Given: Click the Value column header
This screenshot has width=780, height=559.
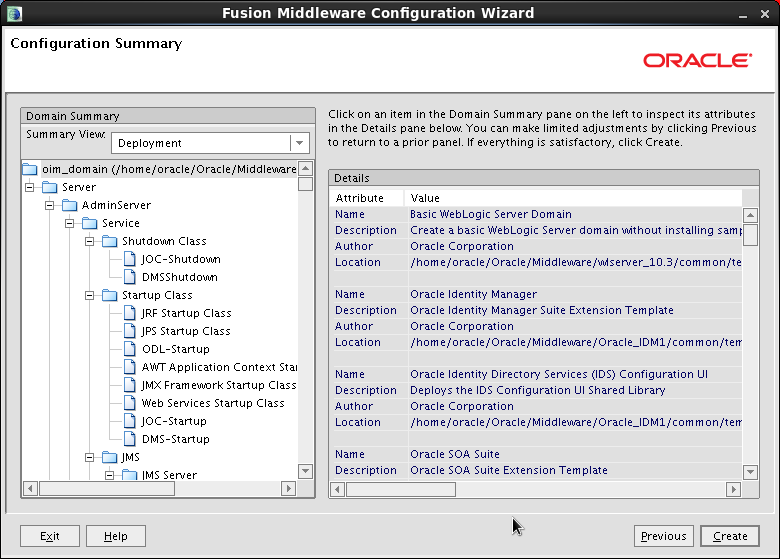Looking at the screenshot, I should (x=573, y=198).
